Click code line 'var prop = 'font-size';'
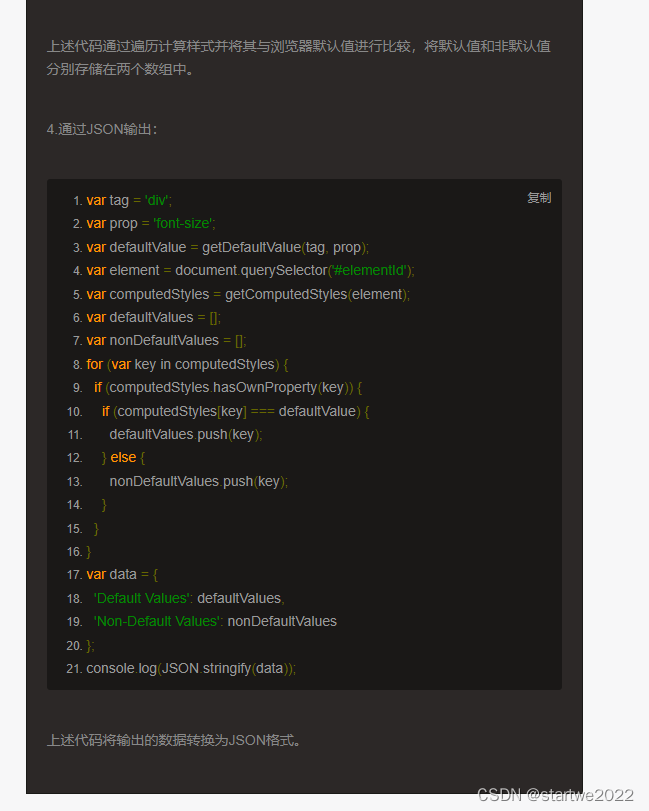Viewport: 649px width, 811px height. pyautogui.click(x=150, y=224)
